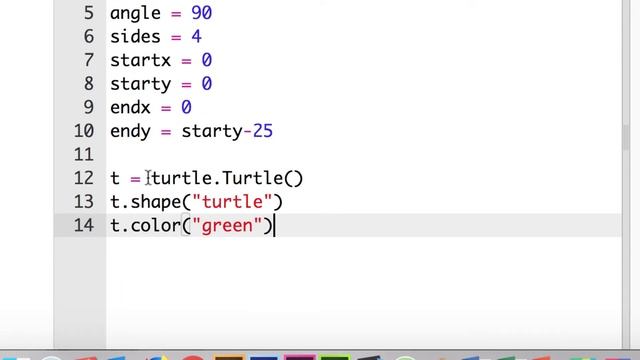640x360 pixels.
Task: Click the expression 'starty-25' on line 10
Action: click(x=227, y=132)
